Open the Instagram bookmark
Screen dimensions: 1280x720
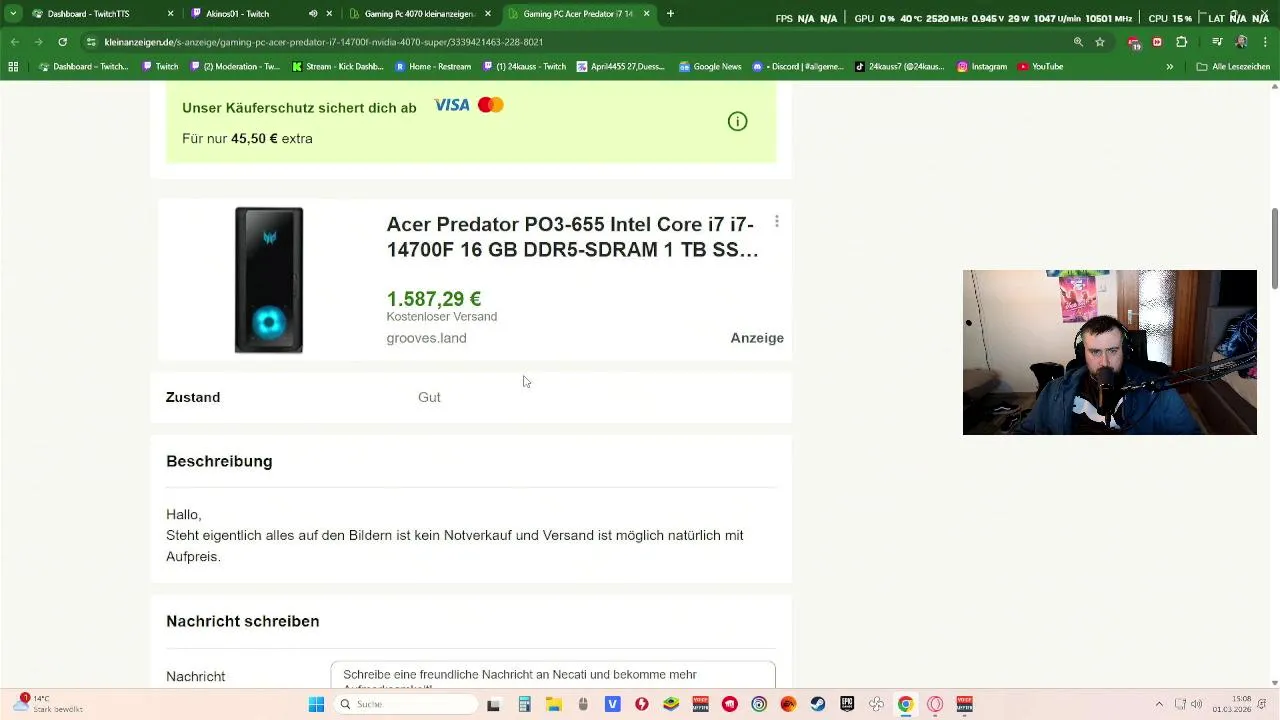982,67
